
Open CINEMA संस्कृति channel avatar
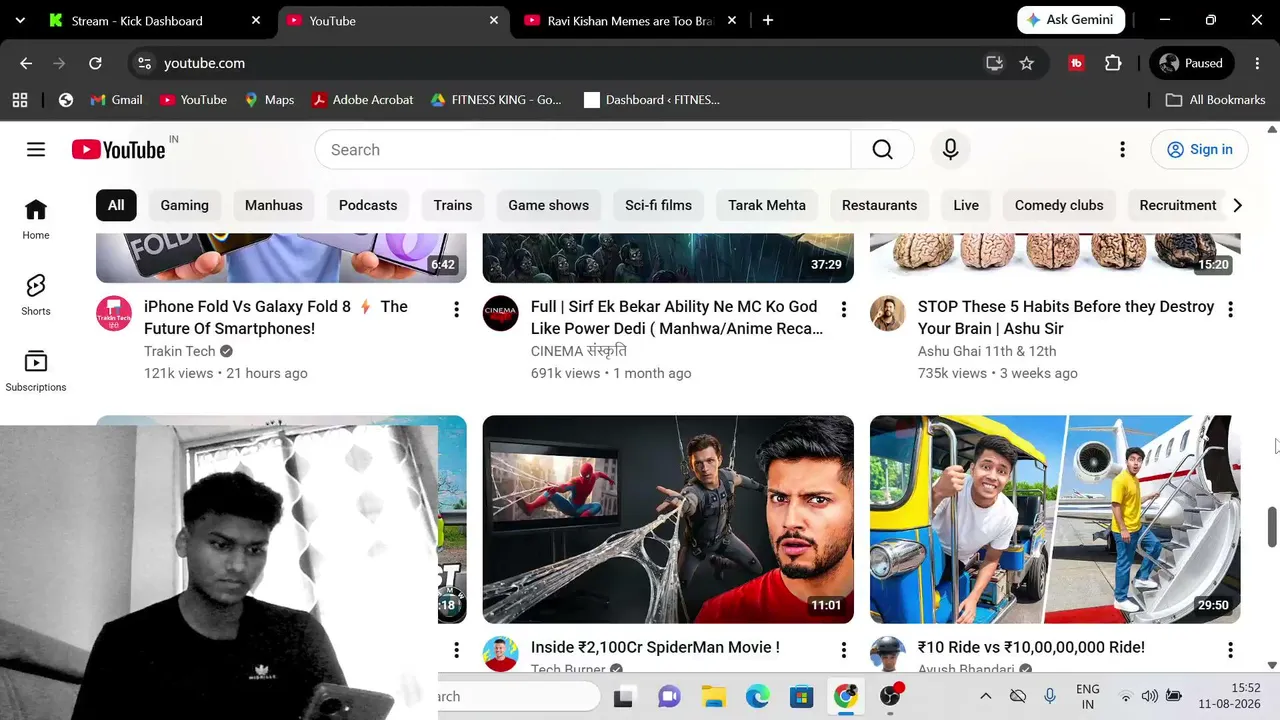point(501,313)
